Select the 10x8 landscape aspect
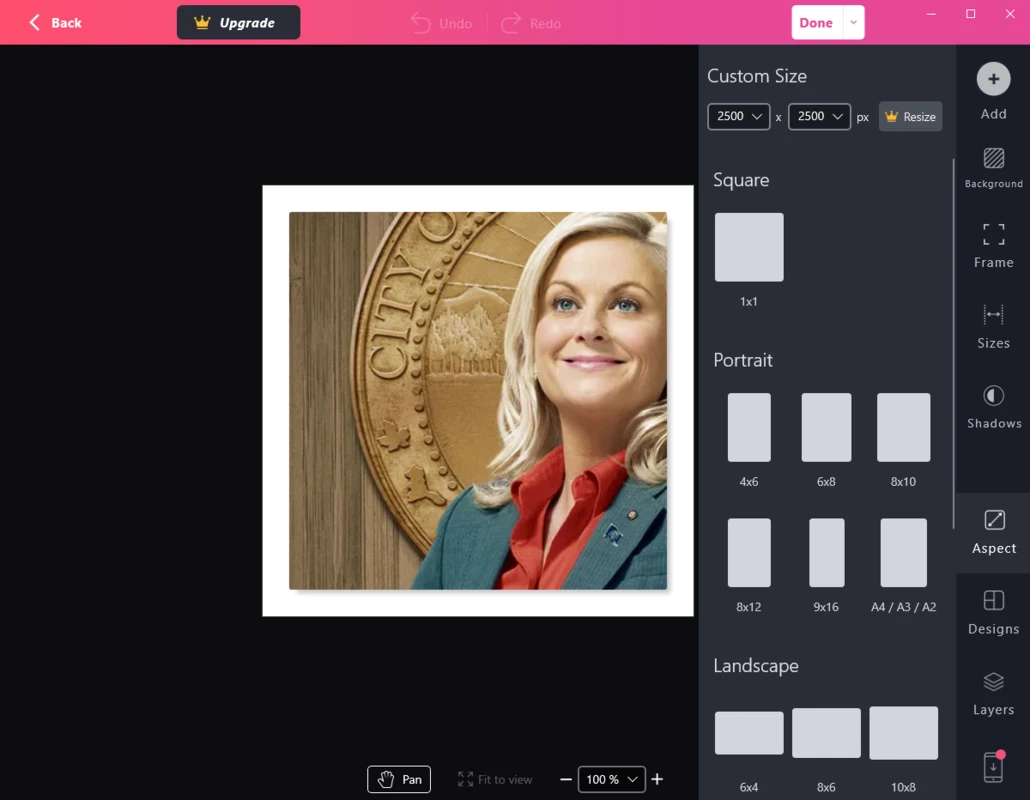 click(x=903, y=733)
